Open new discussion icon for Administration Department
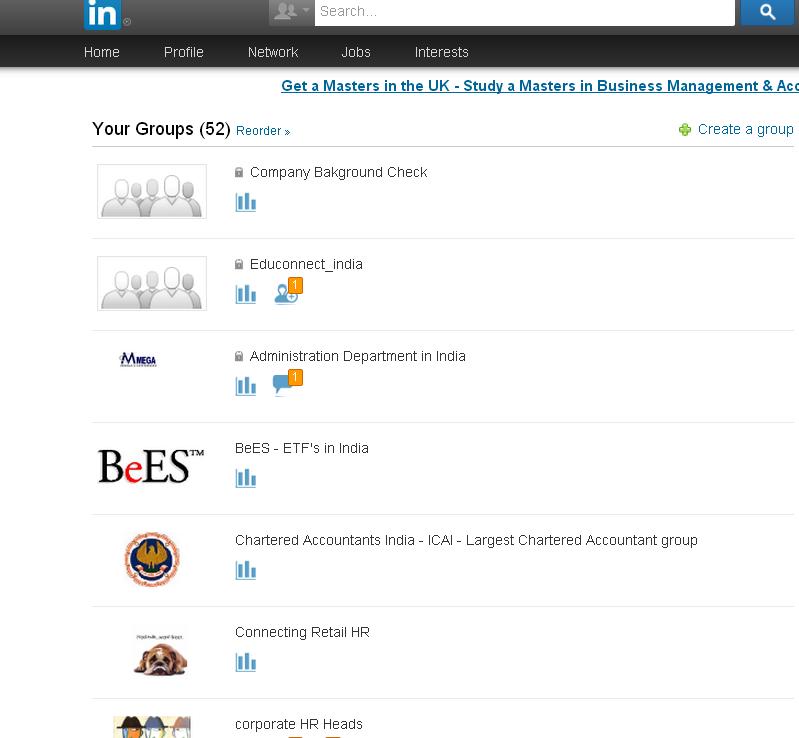 click(288, 383)
